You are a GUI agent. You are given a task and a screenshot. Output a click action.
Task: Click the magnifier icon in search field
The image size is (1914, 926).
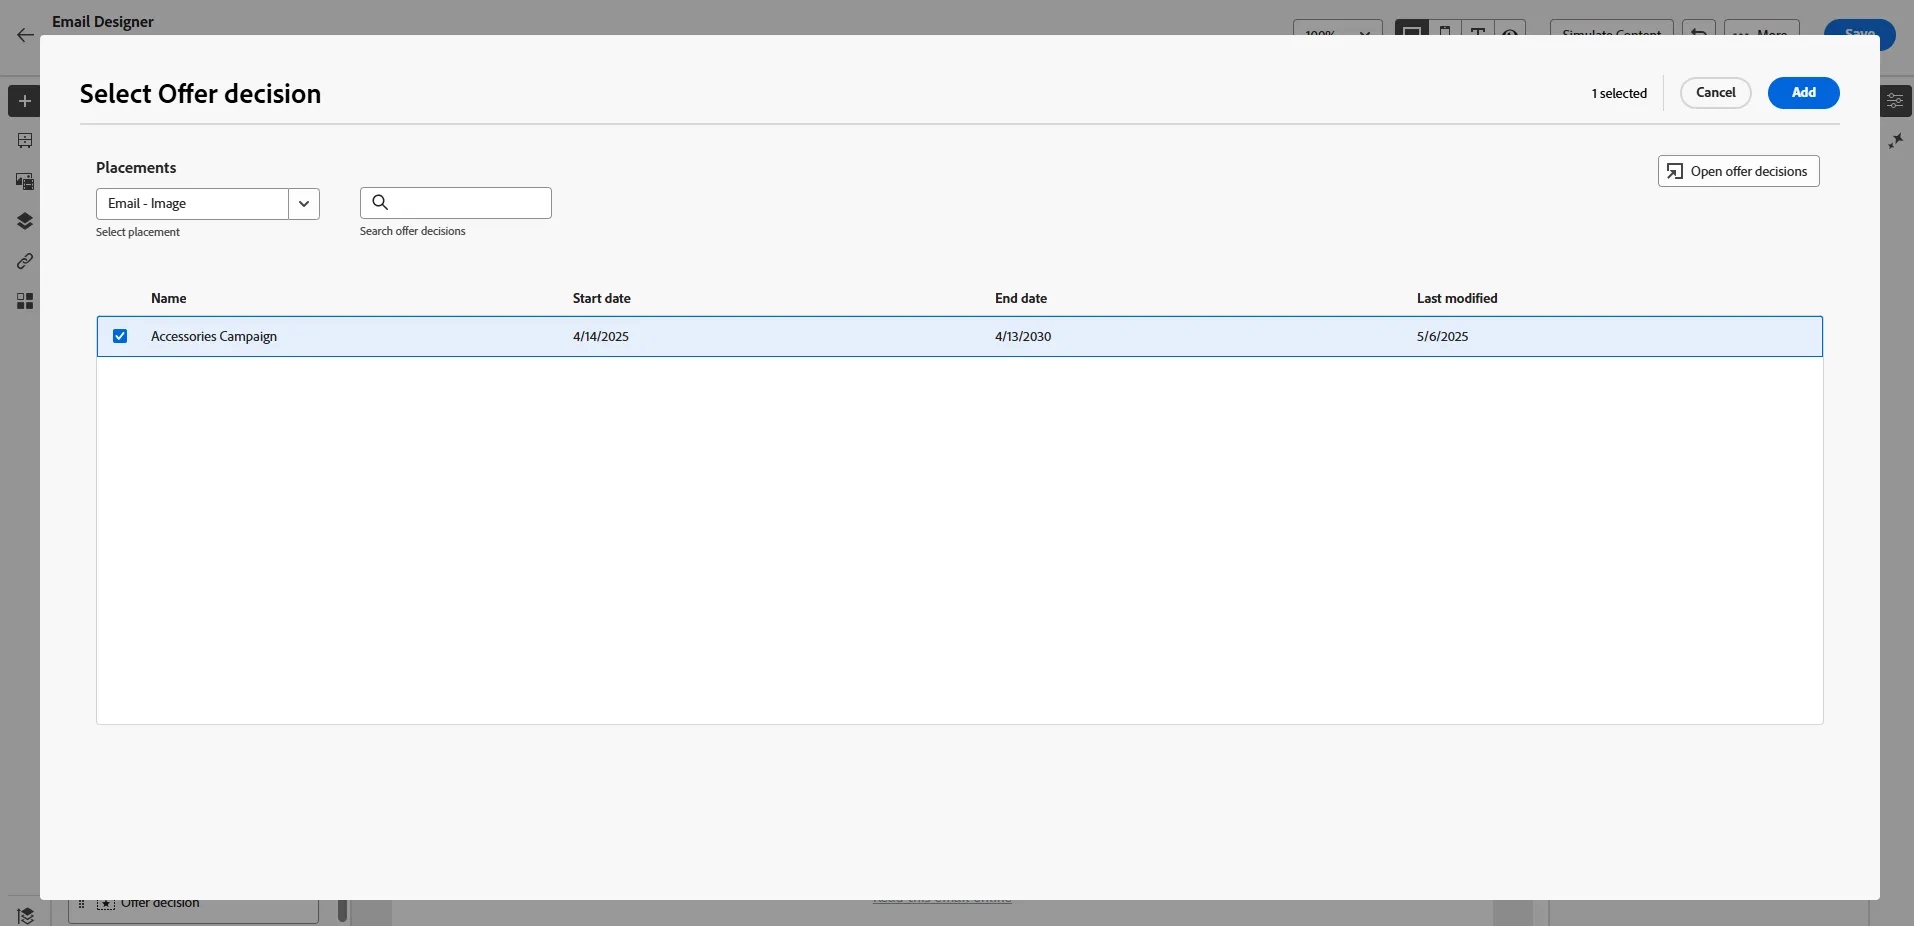pyautogui.click(x=380, y=202)
